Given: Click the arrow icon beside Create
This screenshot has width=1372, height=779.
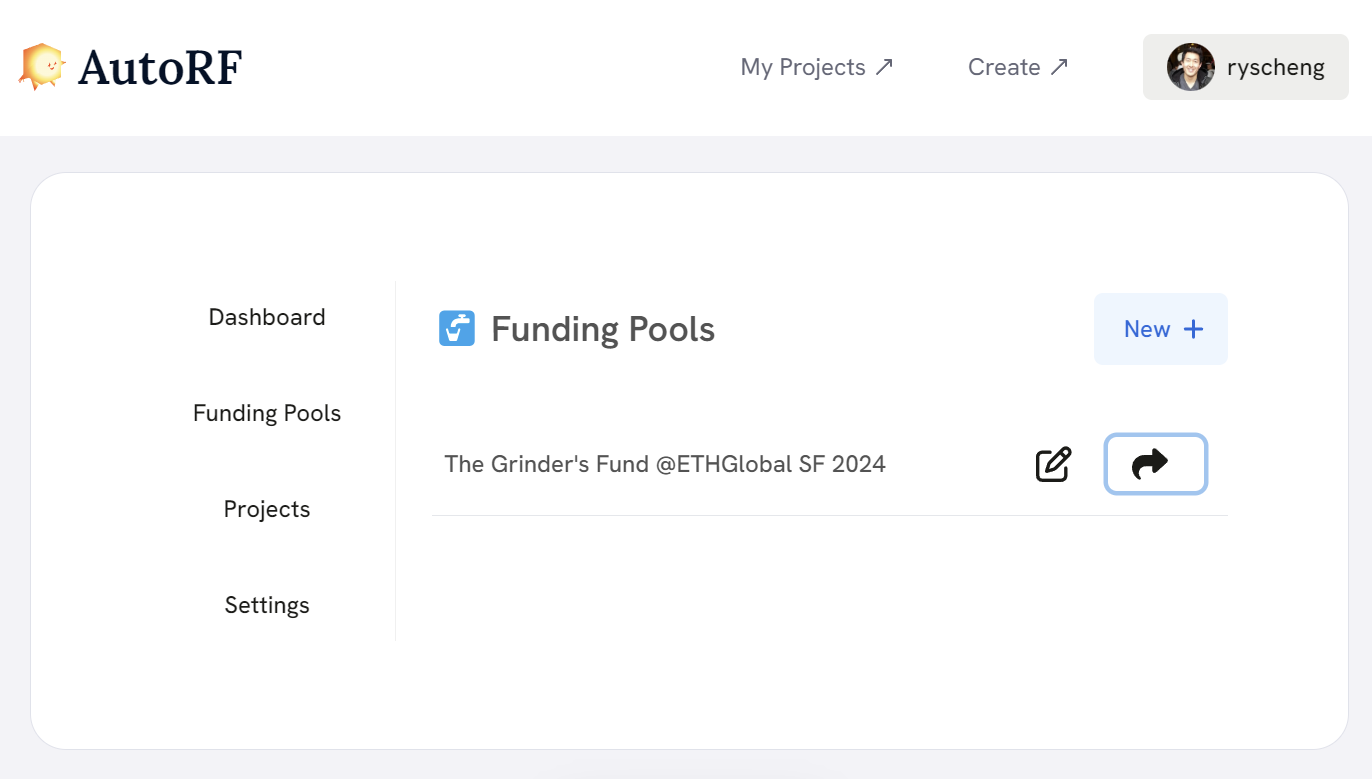Looking at the screenshot, I should tap(1059, 67).
